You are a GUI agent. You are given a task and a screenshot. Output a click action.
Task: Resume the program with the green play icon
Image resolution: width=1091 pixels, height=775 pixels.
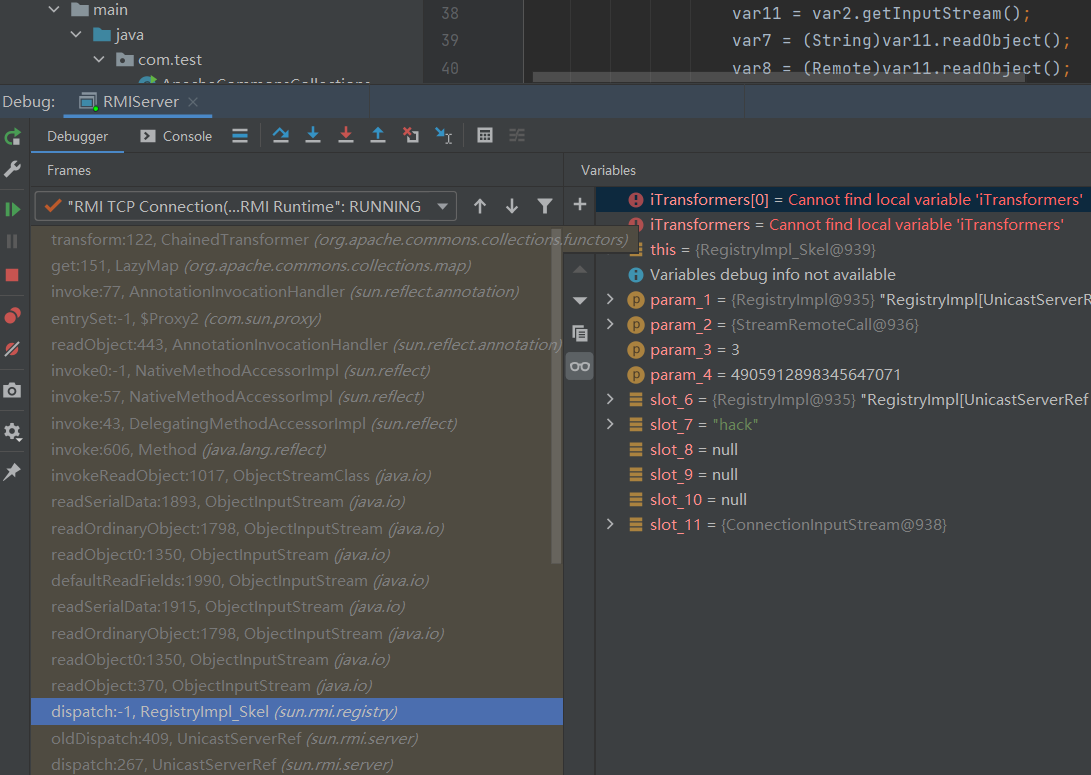(13, 209)
